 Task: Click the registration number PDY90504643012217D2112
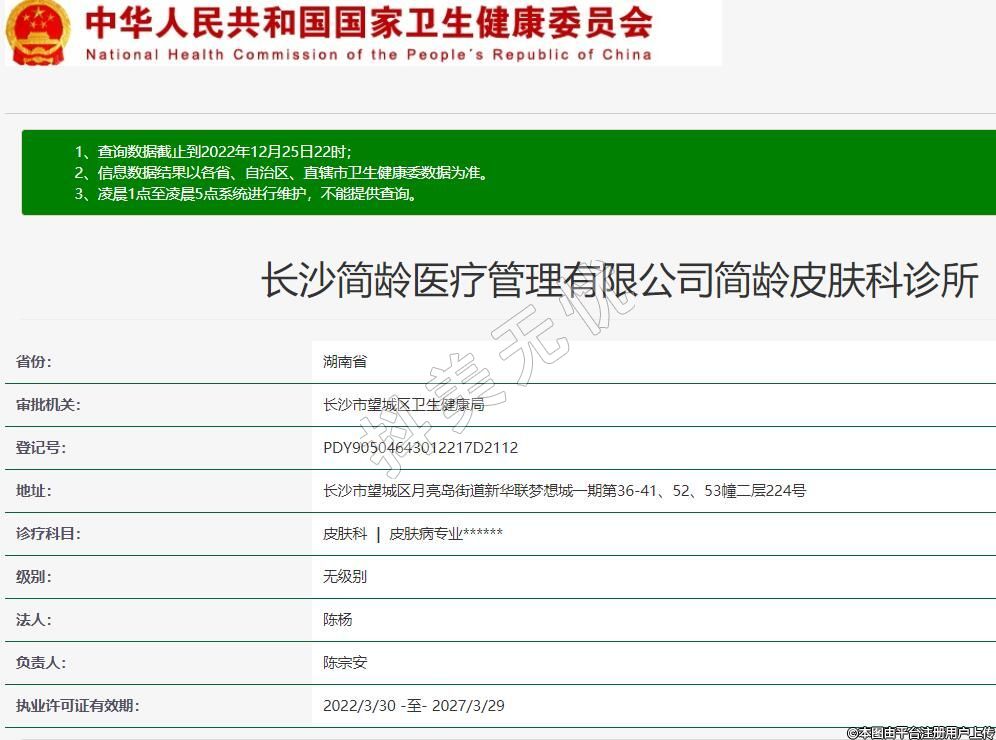[x=420, y=448]
